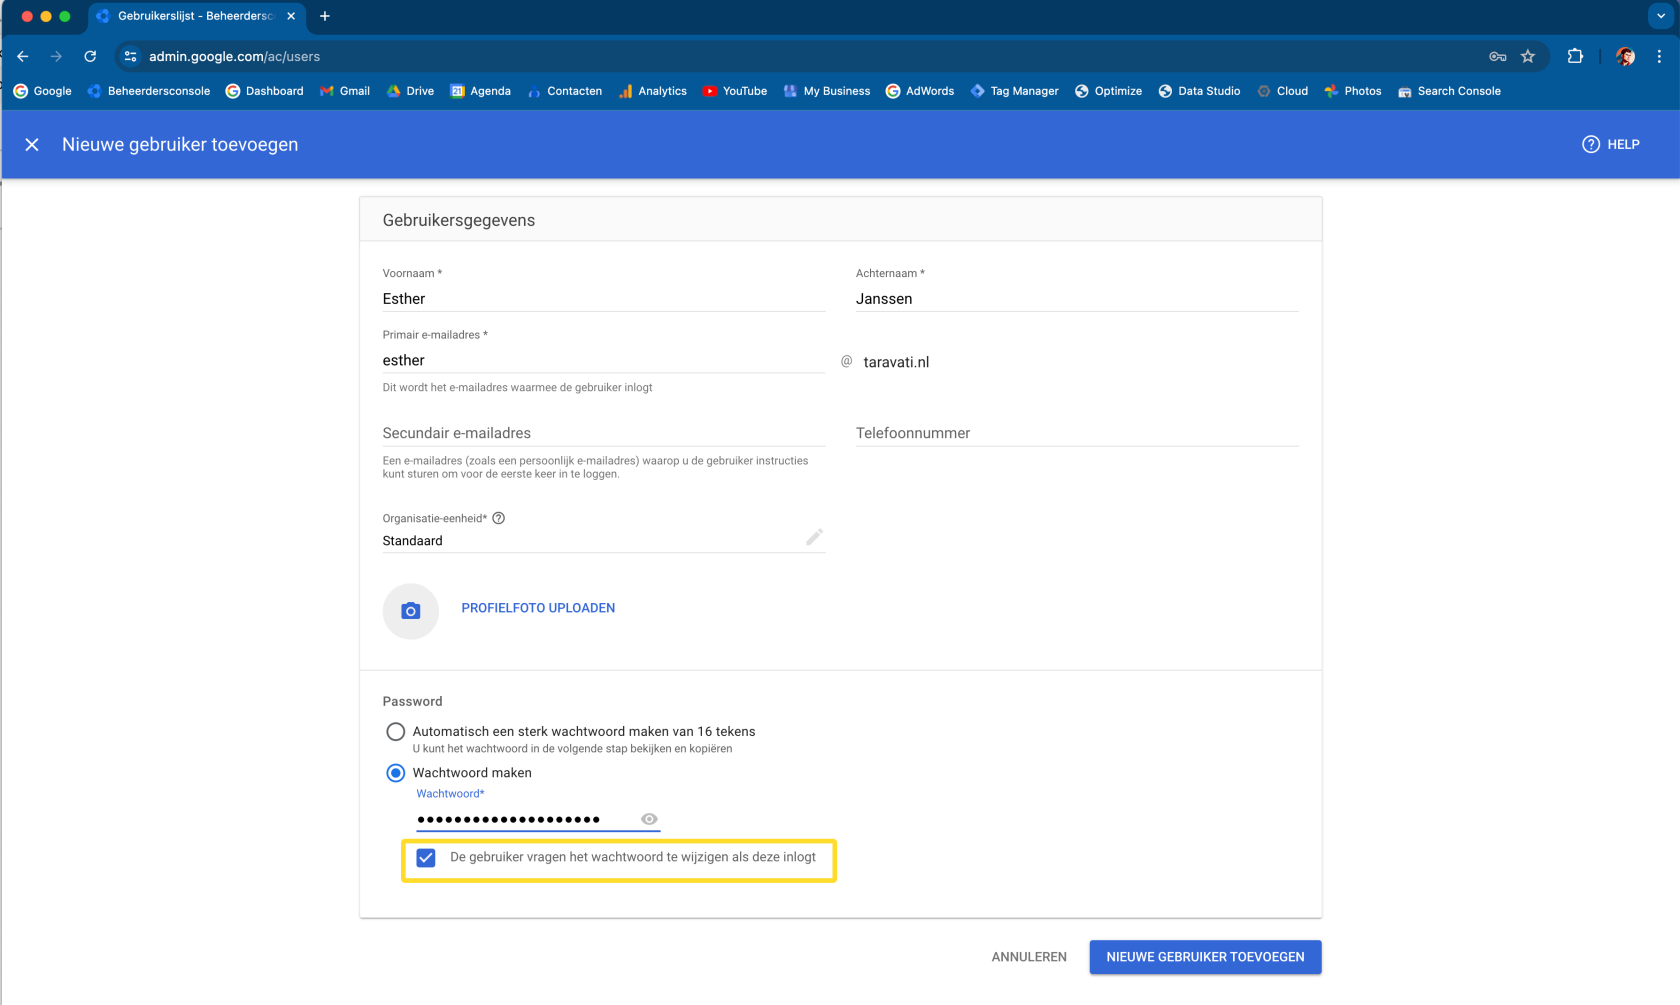Open the browser extensions puzzle icon
Screen dimensions: 1680x1005
point(1575,57)
